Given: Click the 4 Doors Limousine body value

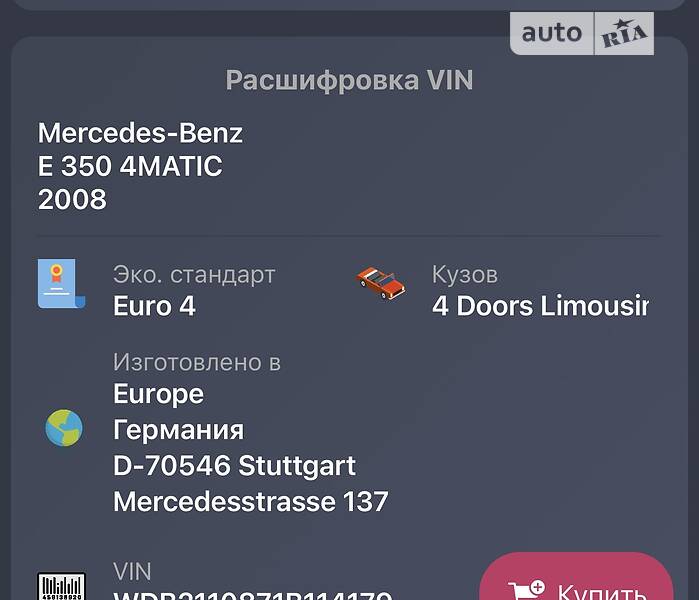Looking at the screenshot, I should [540, 306].
